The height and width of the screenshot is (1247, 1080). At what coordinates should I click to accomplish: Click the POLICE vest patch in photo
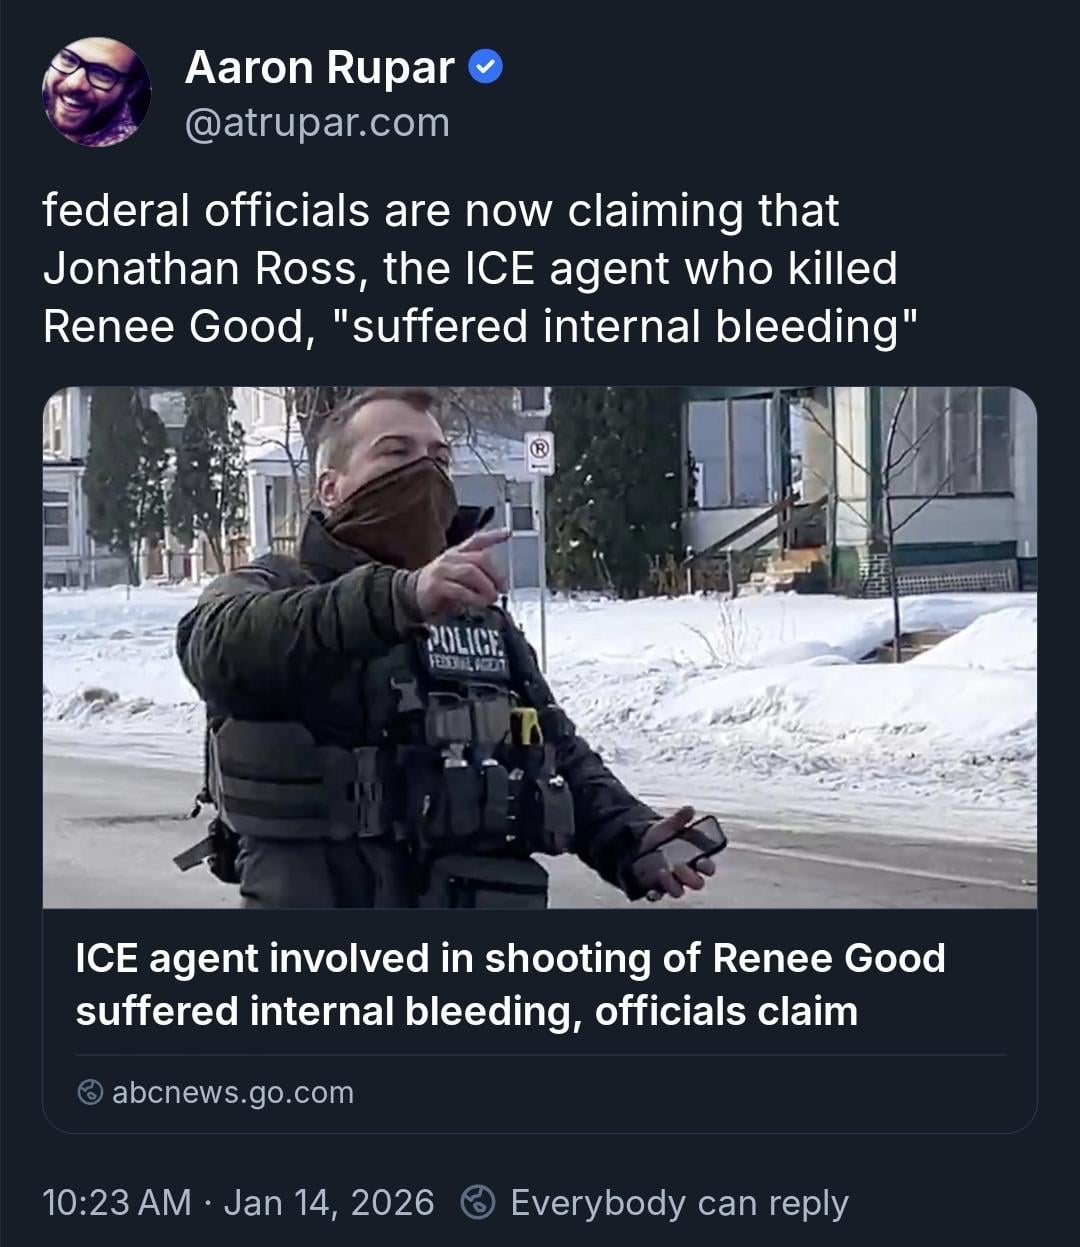coord(467,649)
